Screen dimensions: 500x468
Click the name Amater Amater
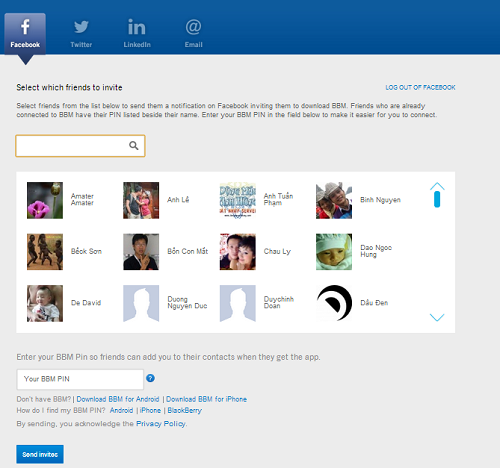[82, 199]
